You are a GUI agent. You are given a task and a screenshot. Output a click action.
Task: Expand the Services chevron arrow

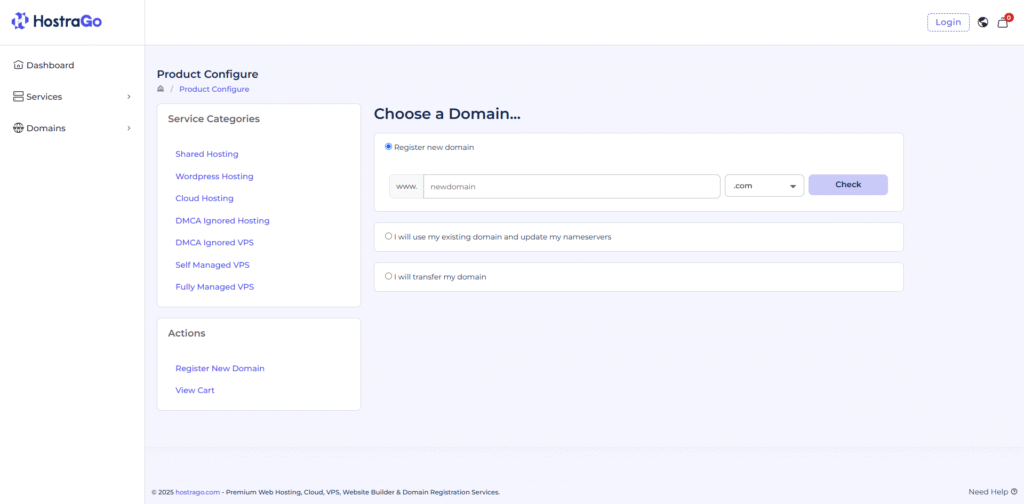click(x=129, y=97)
